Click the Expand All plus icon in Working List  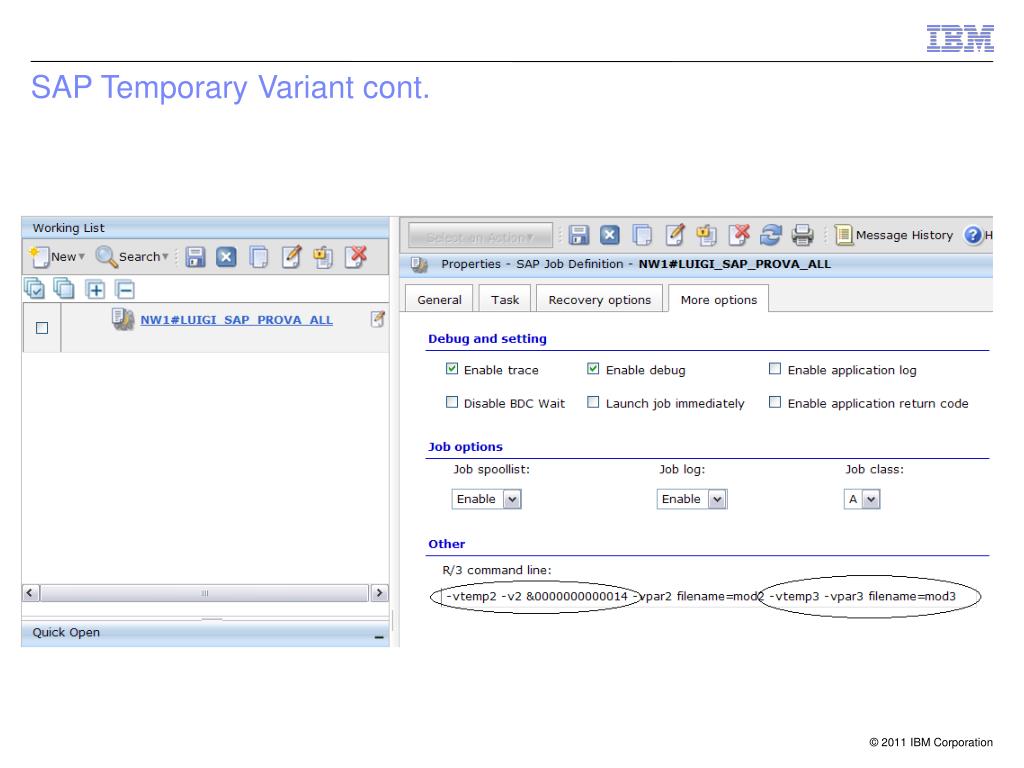click(x=95, y=289)
